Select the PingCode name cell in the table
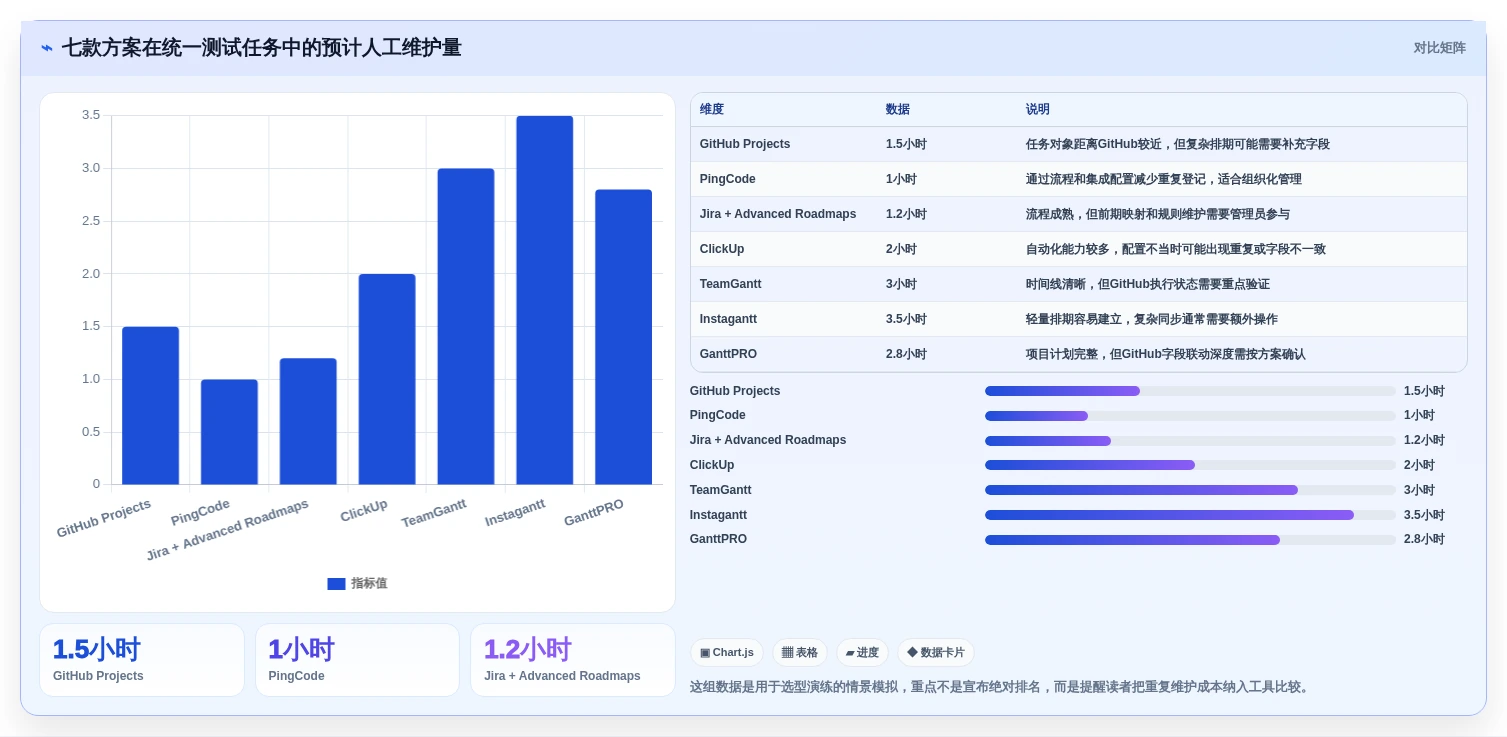 pos(728,179)
